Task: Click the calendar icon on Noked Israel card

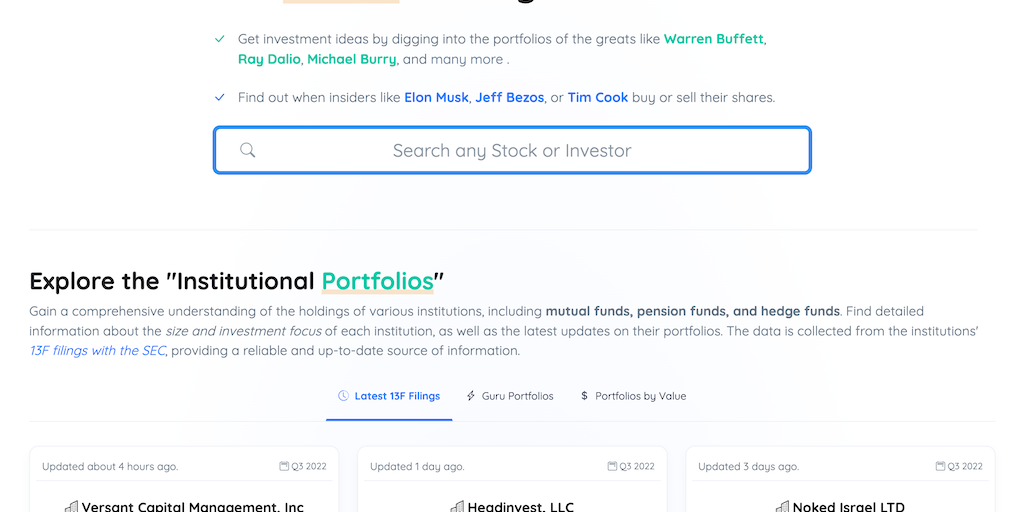Action: coord(941,466)
